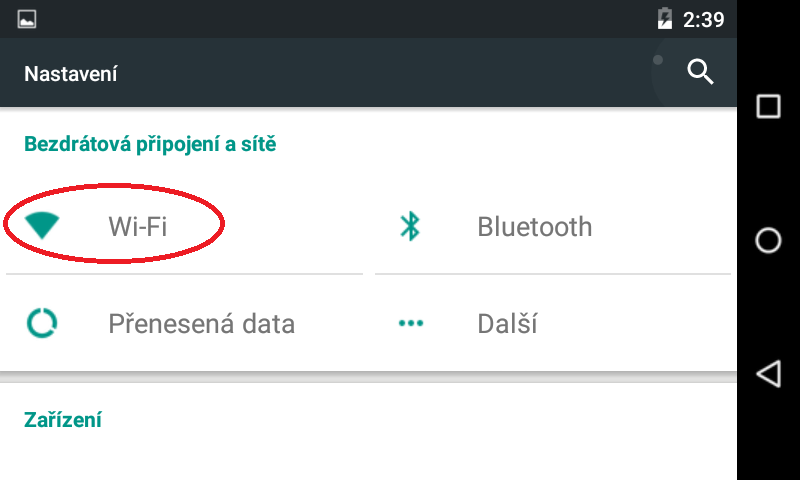This screenshot has width=800, height=480.
Task: Tap the Bluetooth symbol icon
Action: pos(410,226)
